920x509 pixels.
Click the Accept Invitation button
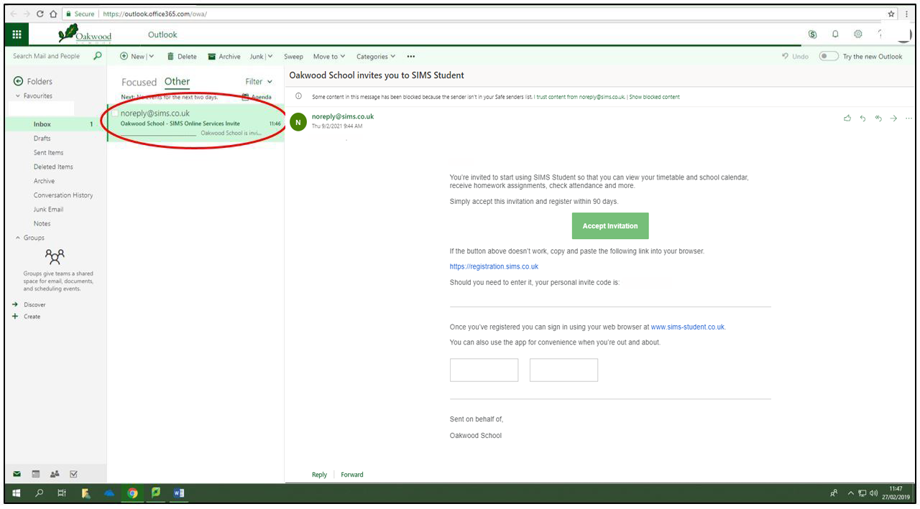coord(610,226)
